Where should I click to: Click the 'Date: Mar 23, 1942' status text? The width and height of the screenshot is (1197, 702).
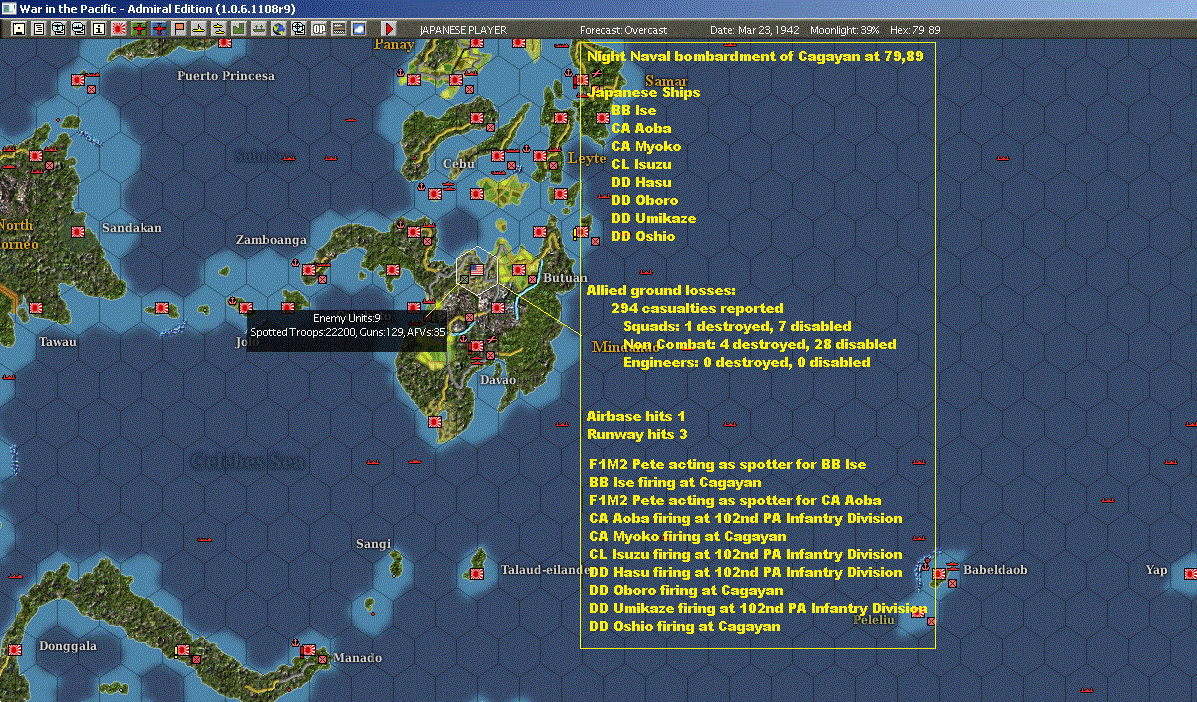(754, 30)
